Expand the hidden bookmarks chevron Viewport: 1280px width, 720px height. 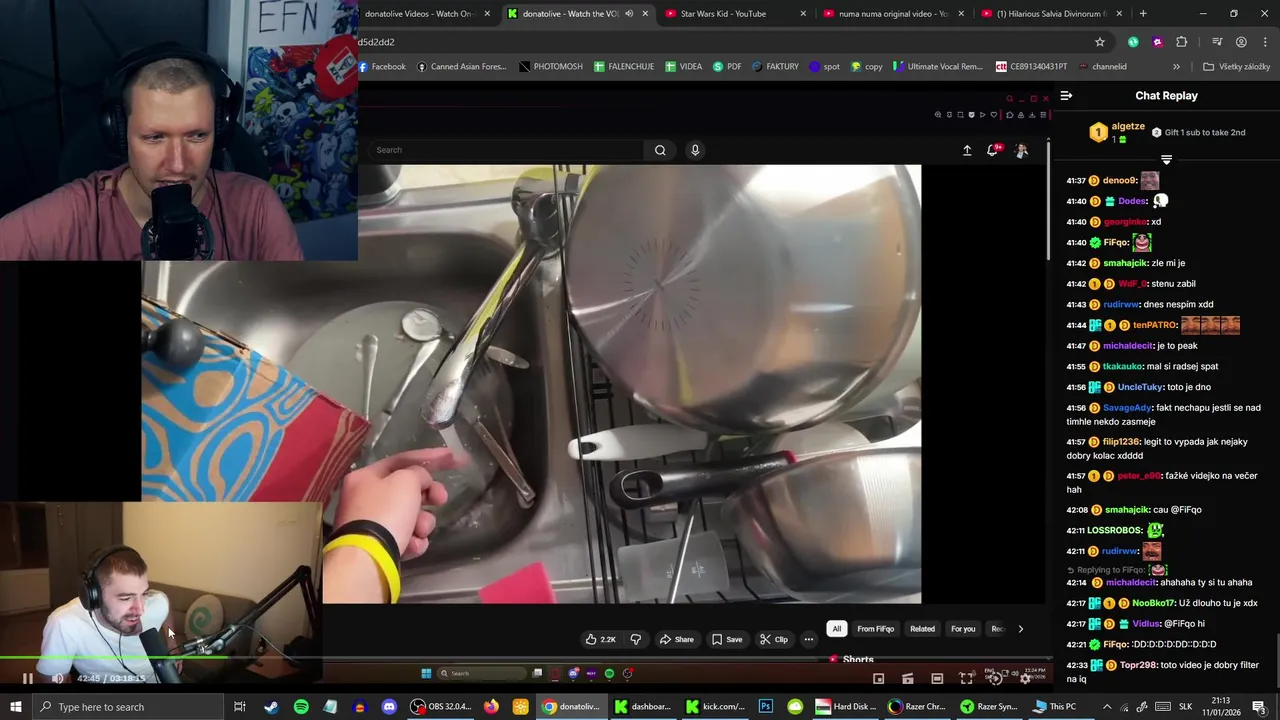[x=1176, y=67]
